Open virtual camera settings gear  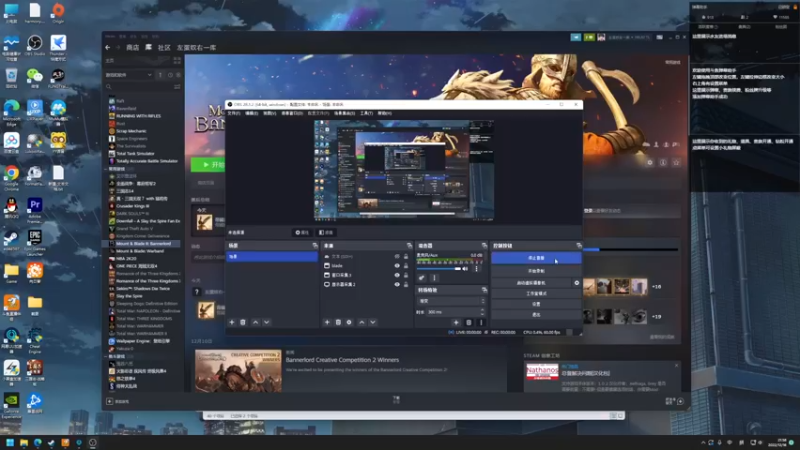[577, 283]
